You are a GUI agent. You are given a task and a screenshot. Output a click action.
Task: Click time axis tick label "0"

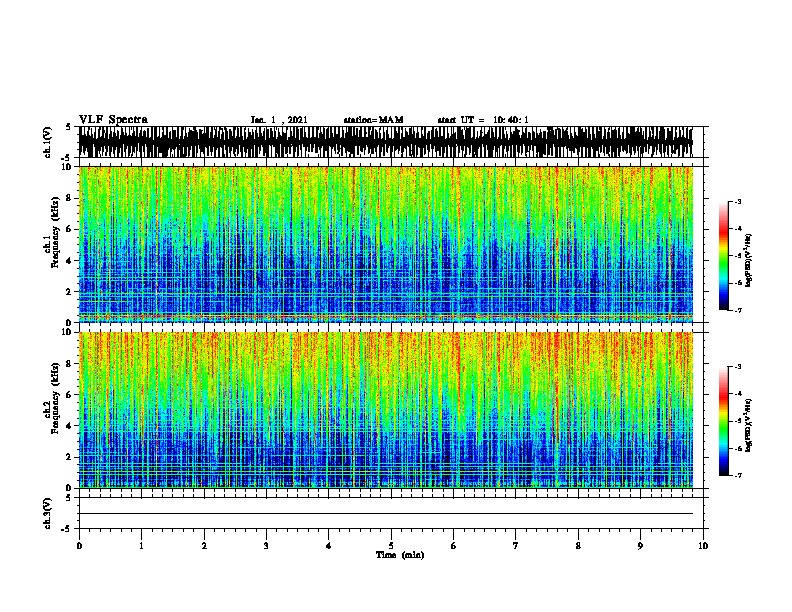tap(79, 546)
